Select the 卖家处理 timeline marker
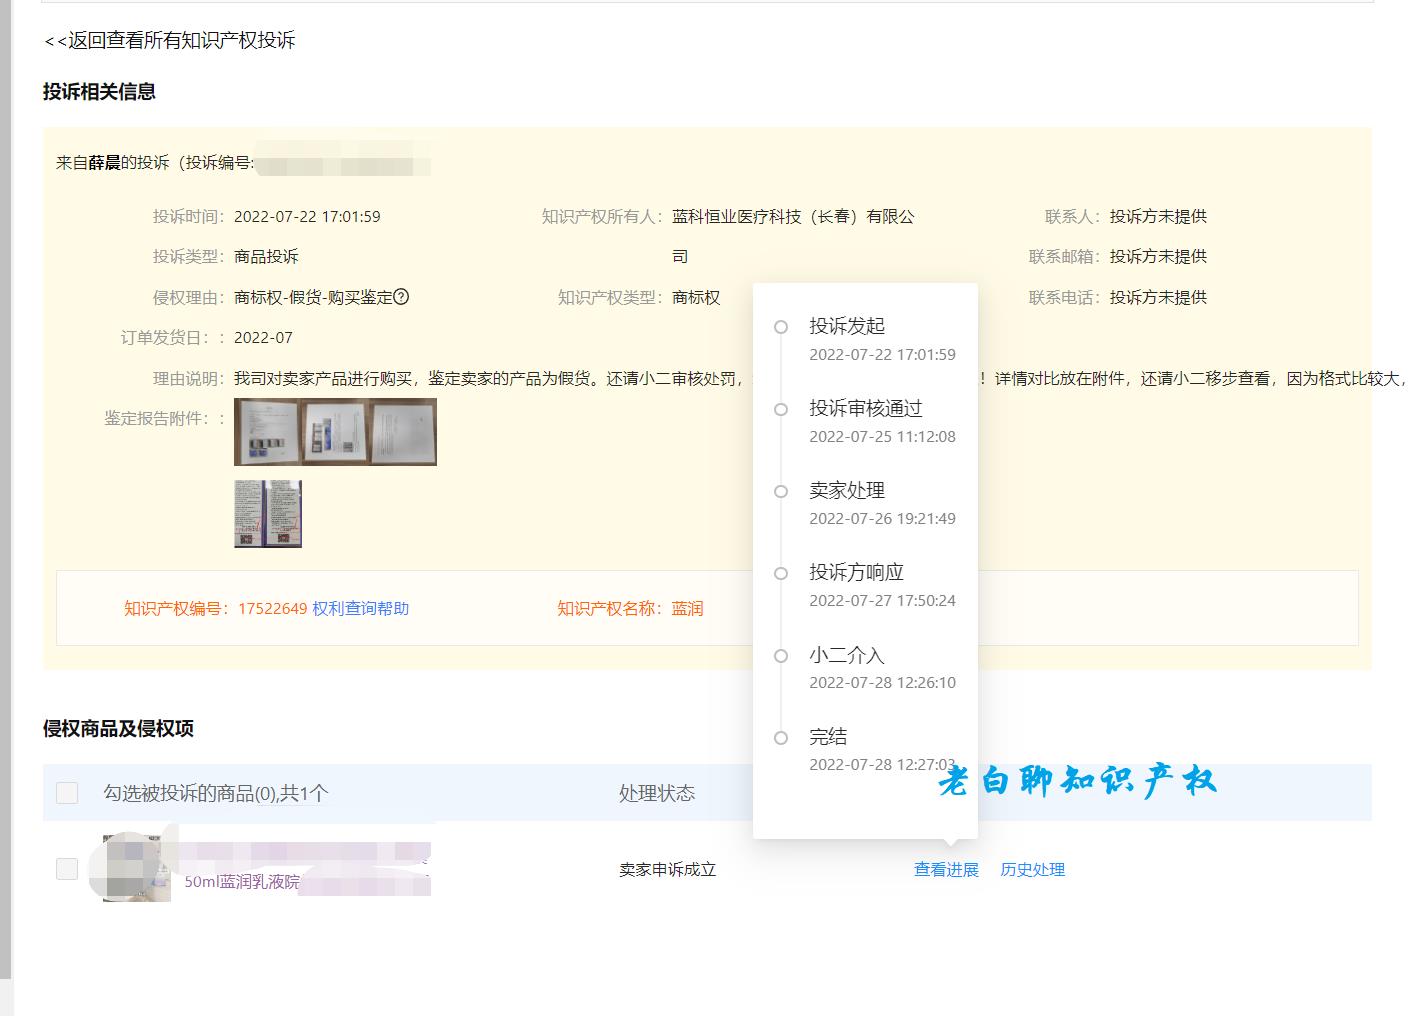Viewport: 1416px width, 1016px height. 781,491
